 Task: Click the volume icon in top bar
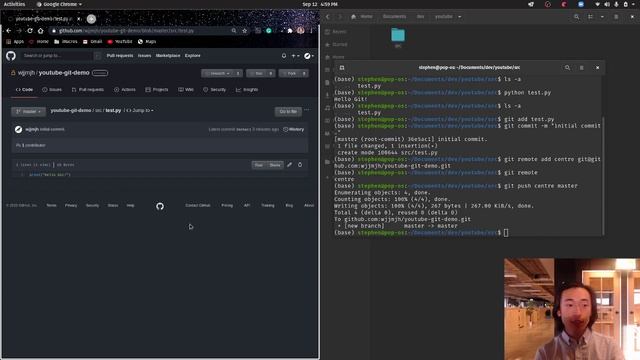(607, 4)
